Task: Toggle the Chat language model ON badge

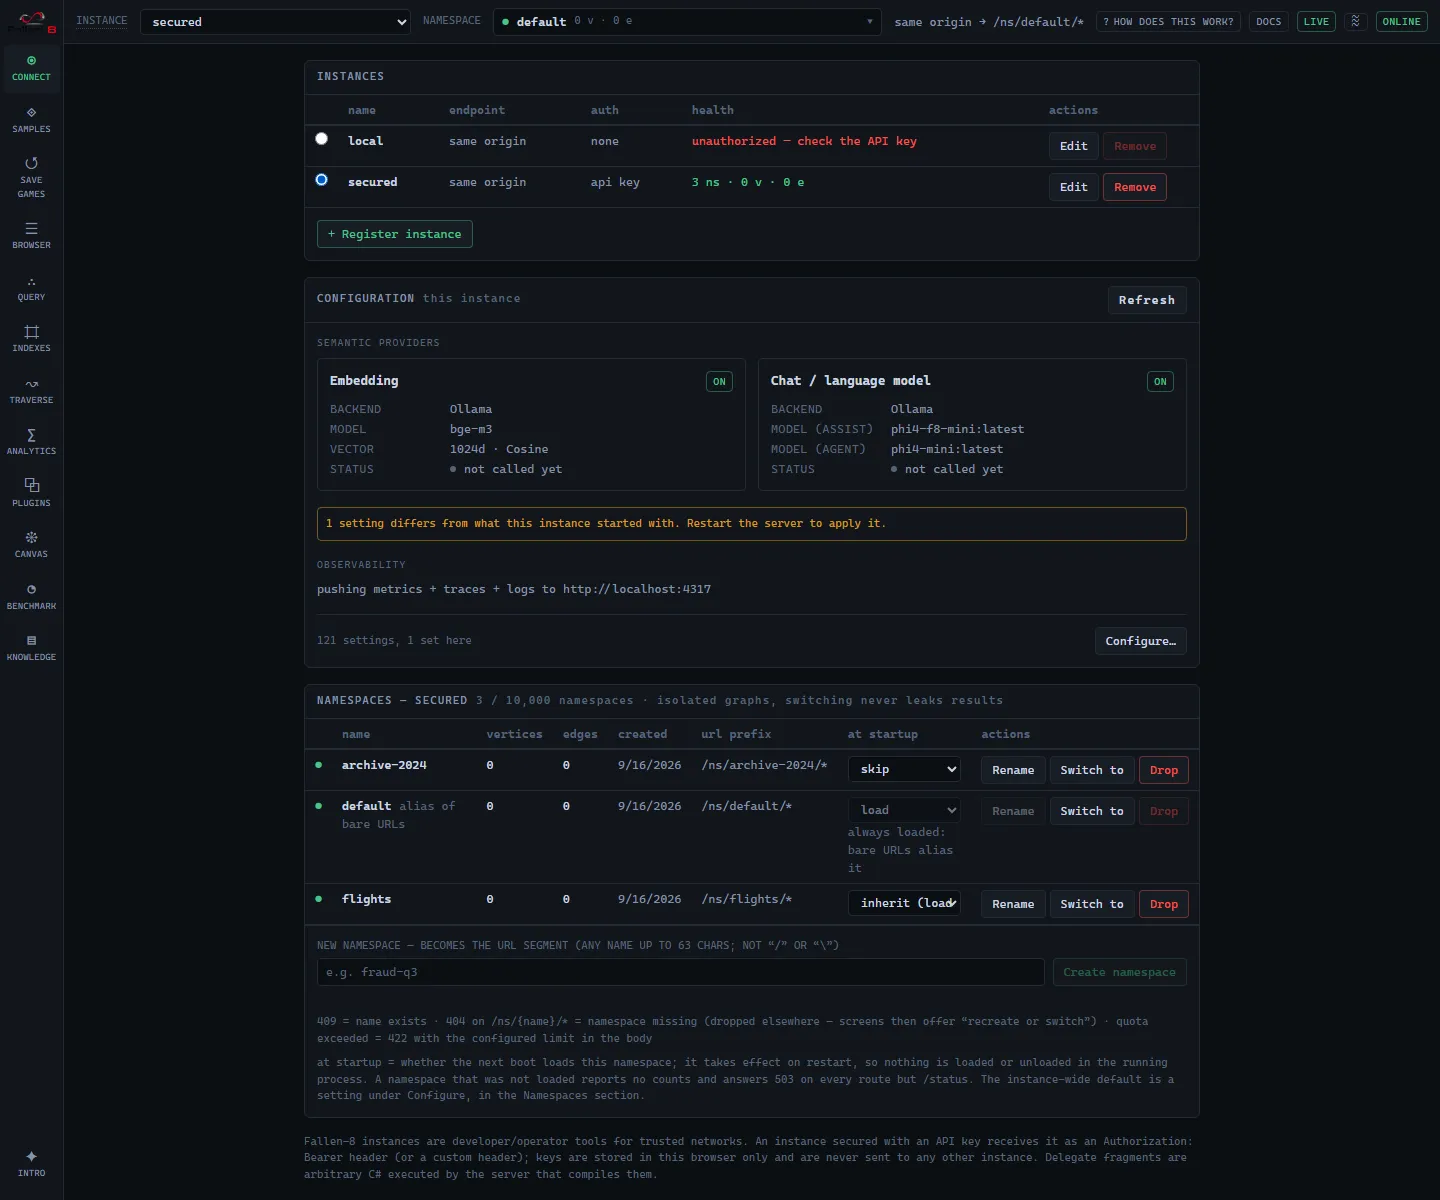Action: coord(1160,382)
